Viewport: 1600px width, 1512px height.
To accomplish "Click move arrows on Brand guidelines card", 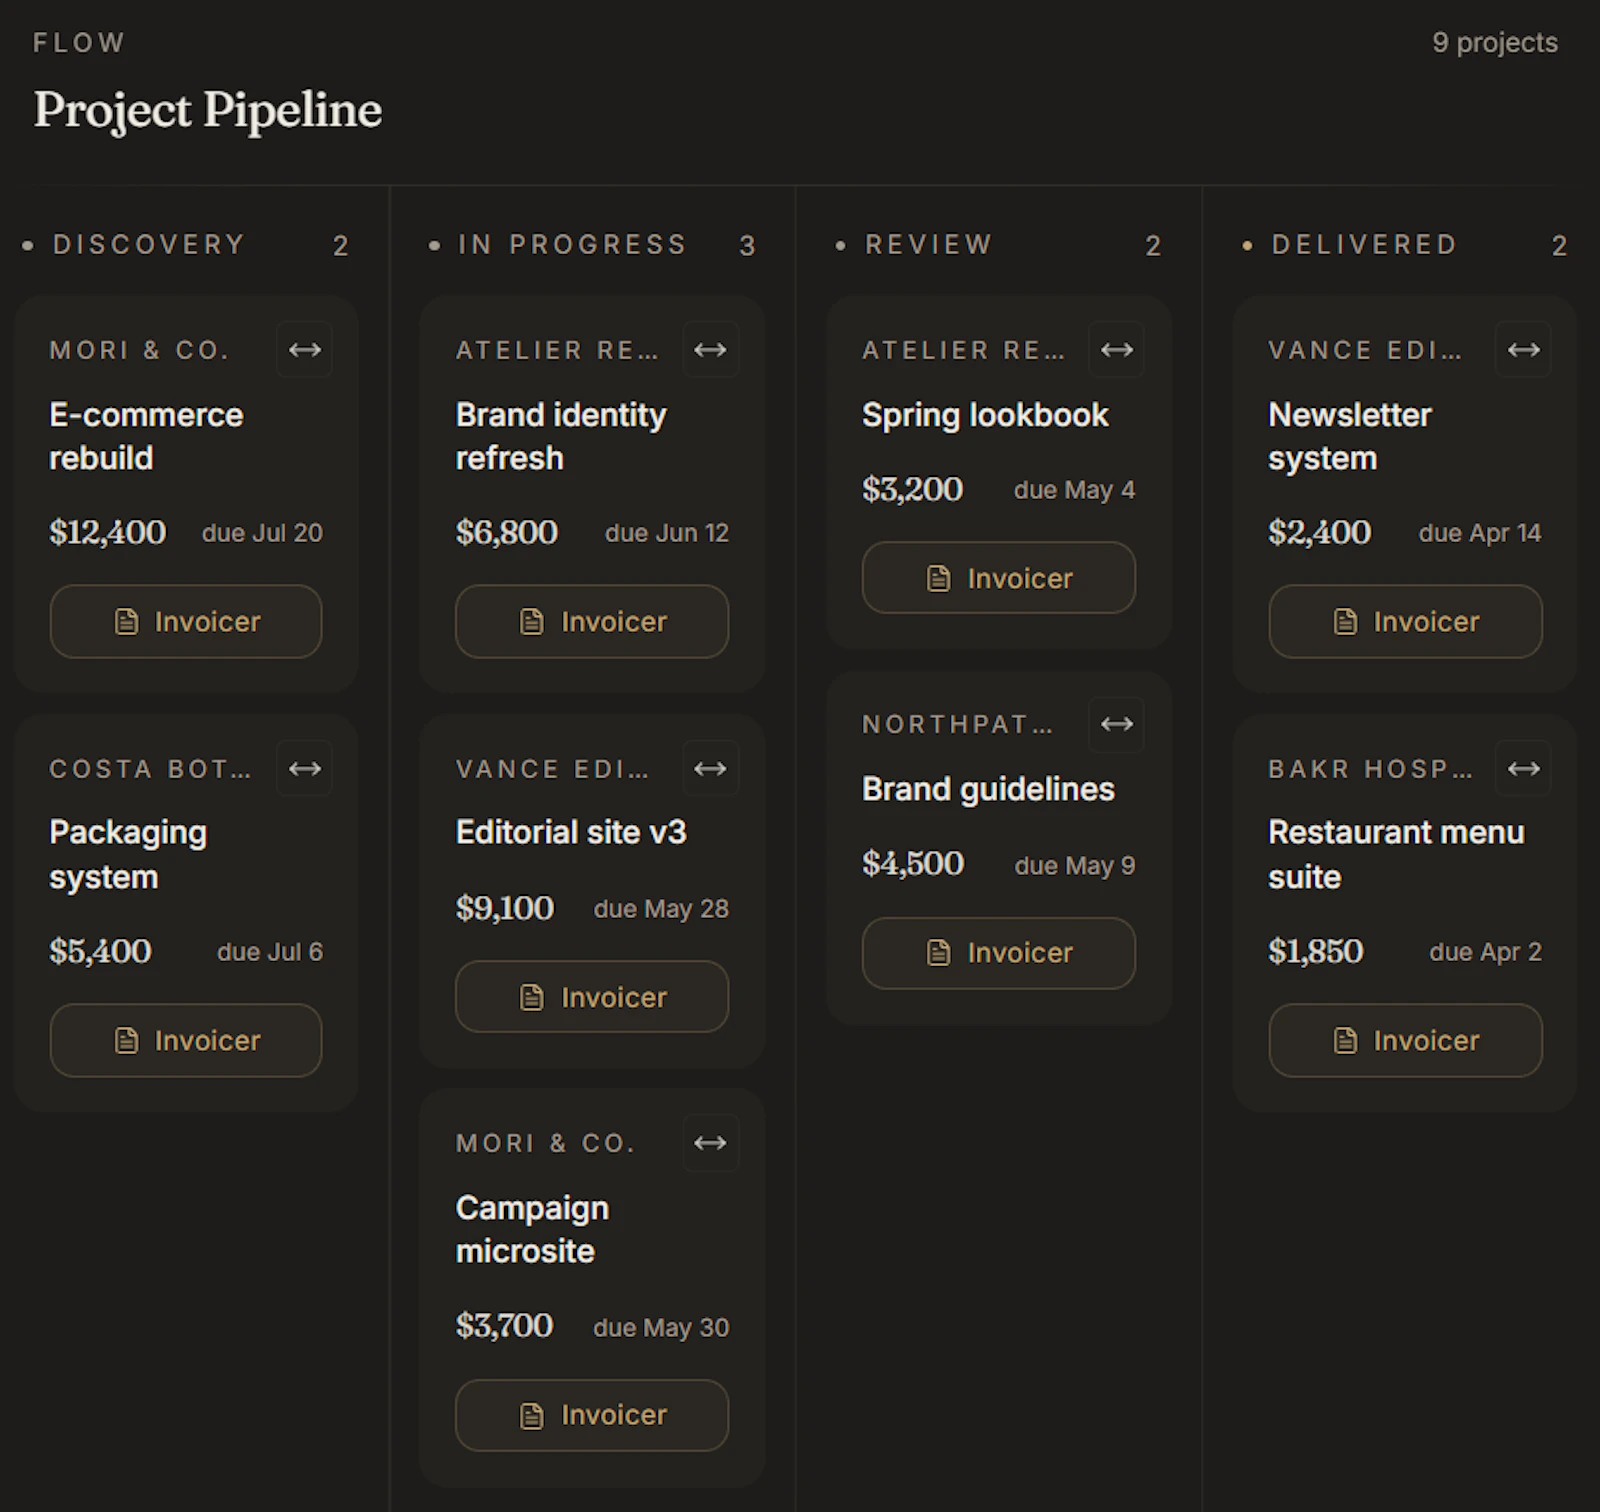I will click(x=1117, y=724).
